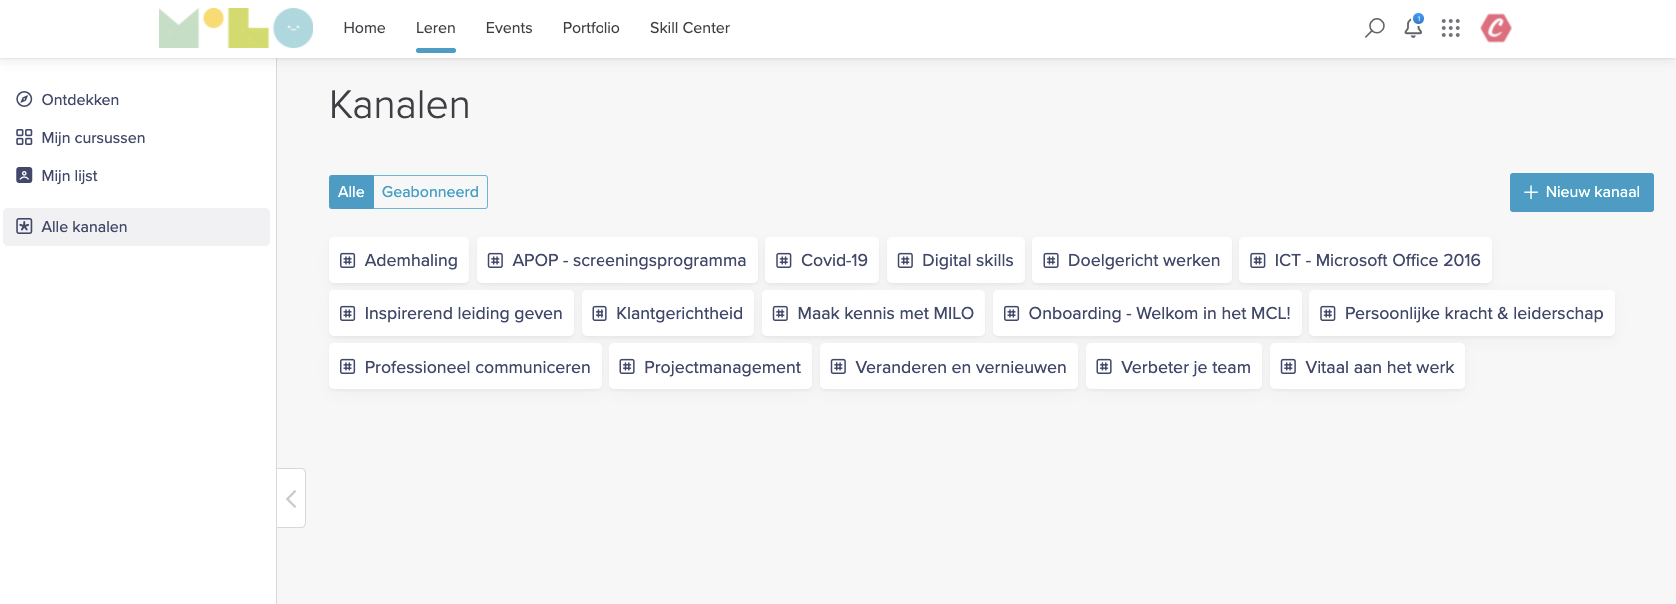
Task: Click the Ontdekken compass icon
Action: point(25,100)
